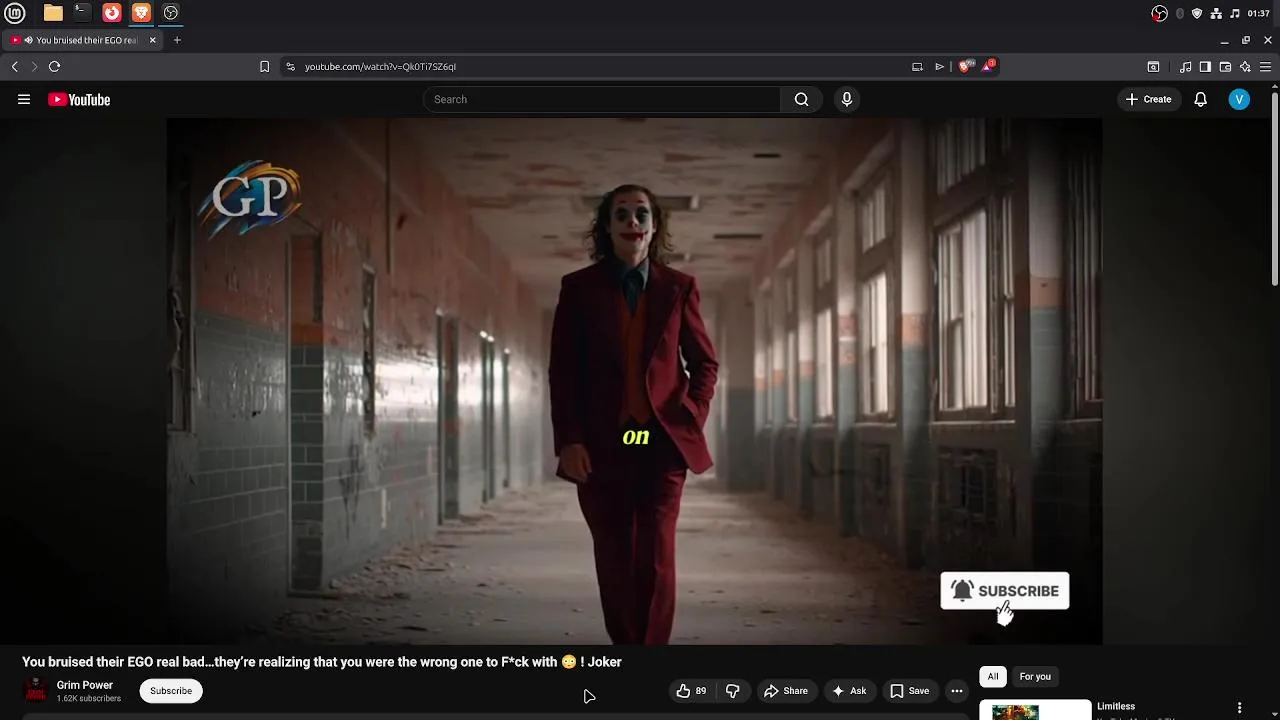1280x720 pixels.
Task: Toggle the Brave sidebar panel
Action: [1205, 66]
